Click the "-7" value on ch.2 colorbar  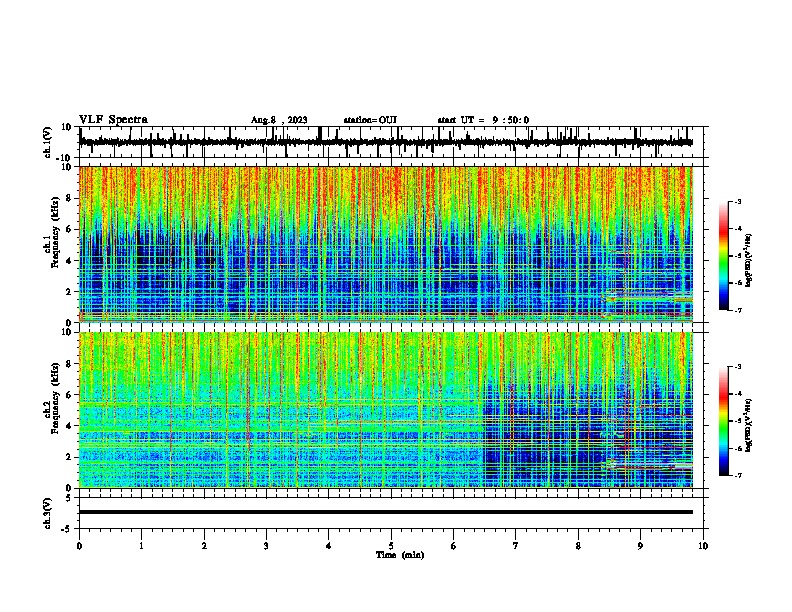(737, 475)
